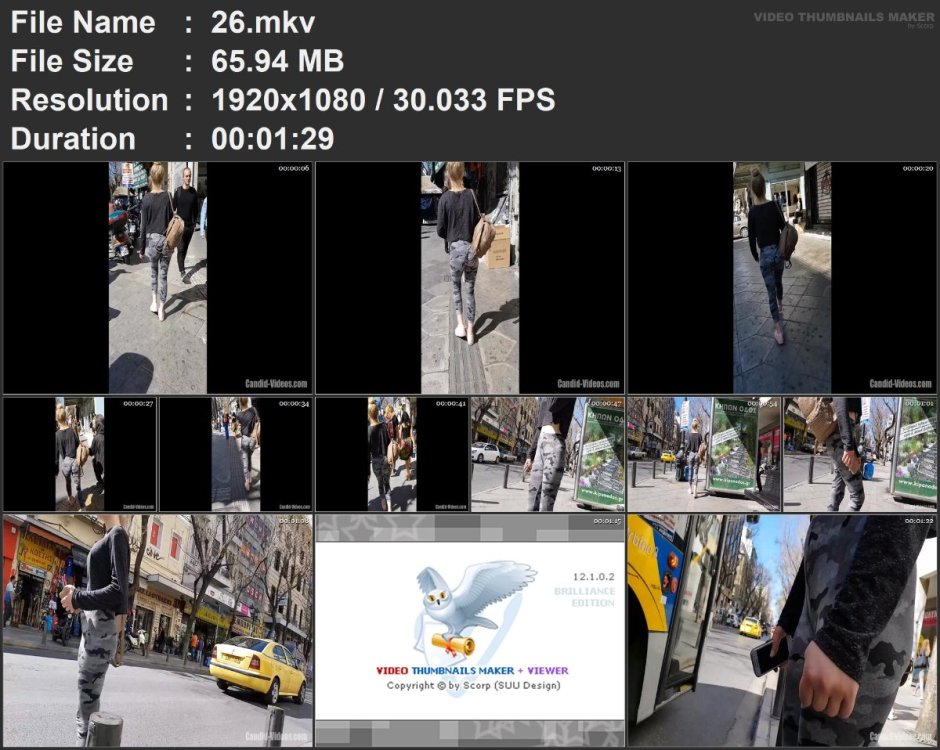Open the small thumbnail at 00:00:34
Screen dimensions: 940x750
coord(236,454)
